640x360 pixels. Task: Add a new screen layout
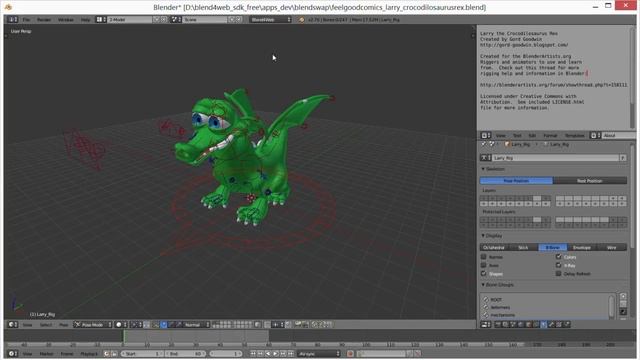(x=156, y=19)
